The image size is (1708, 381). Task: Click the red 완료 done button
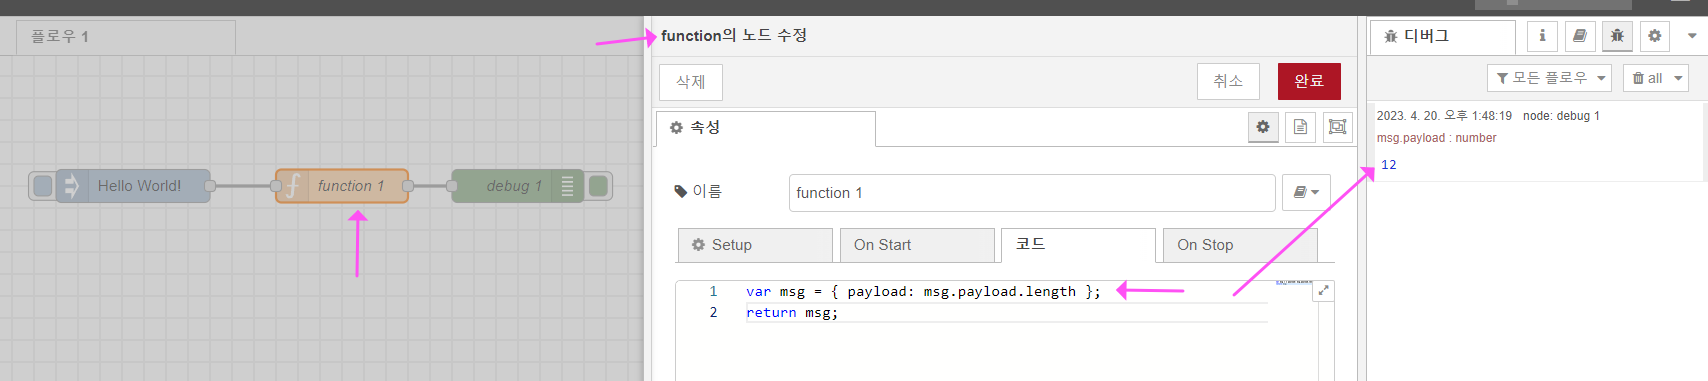coord(1309,81)
